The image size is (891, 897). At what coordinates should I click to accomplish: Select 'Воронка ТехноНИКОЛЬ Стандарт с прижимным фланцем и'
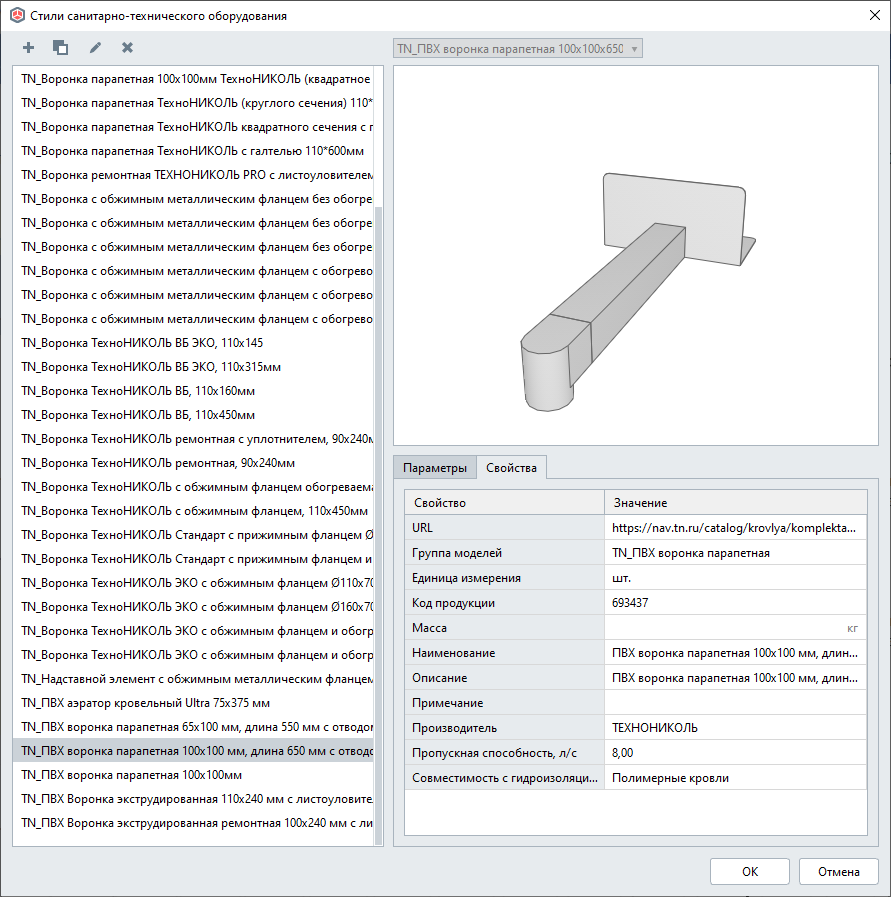coord(193,559)
